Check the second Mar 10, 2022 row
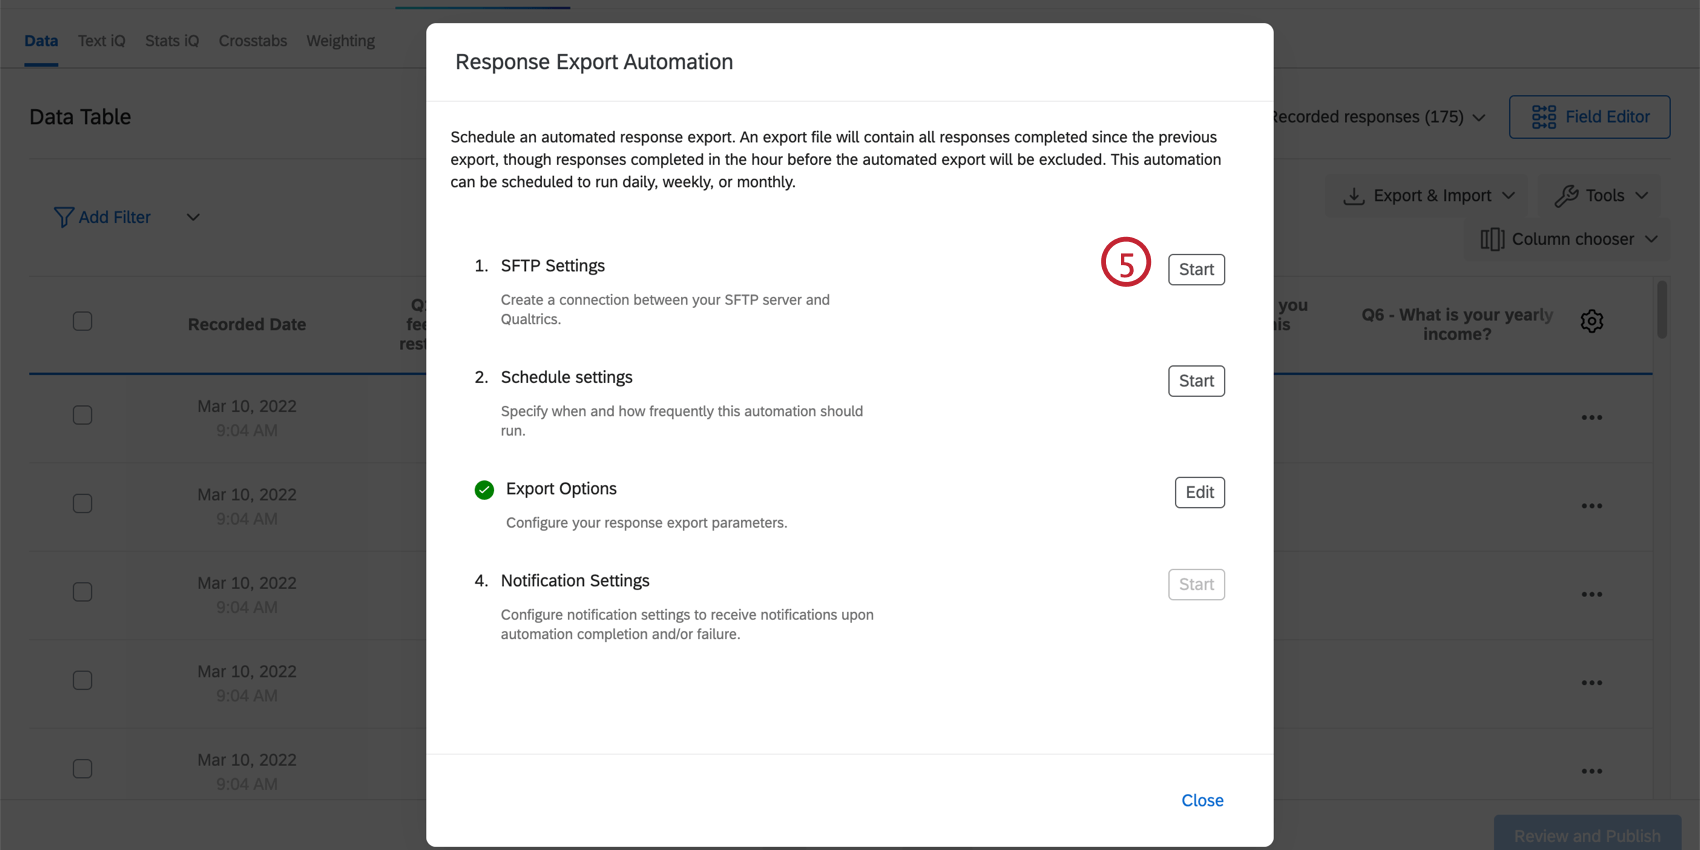The height and width of the screenshot is (850, 1700). point(83,503)
